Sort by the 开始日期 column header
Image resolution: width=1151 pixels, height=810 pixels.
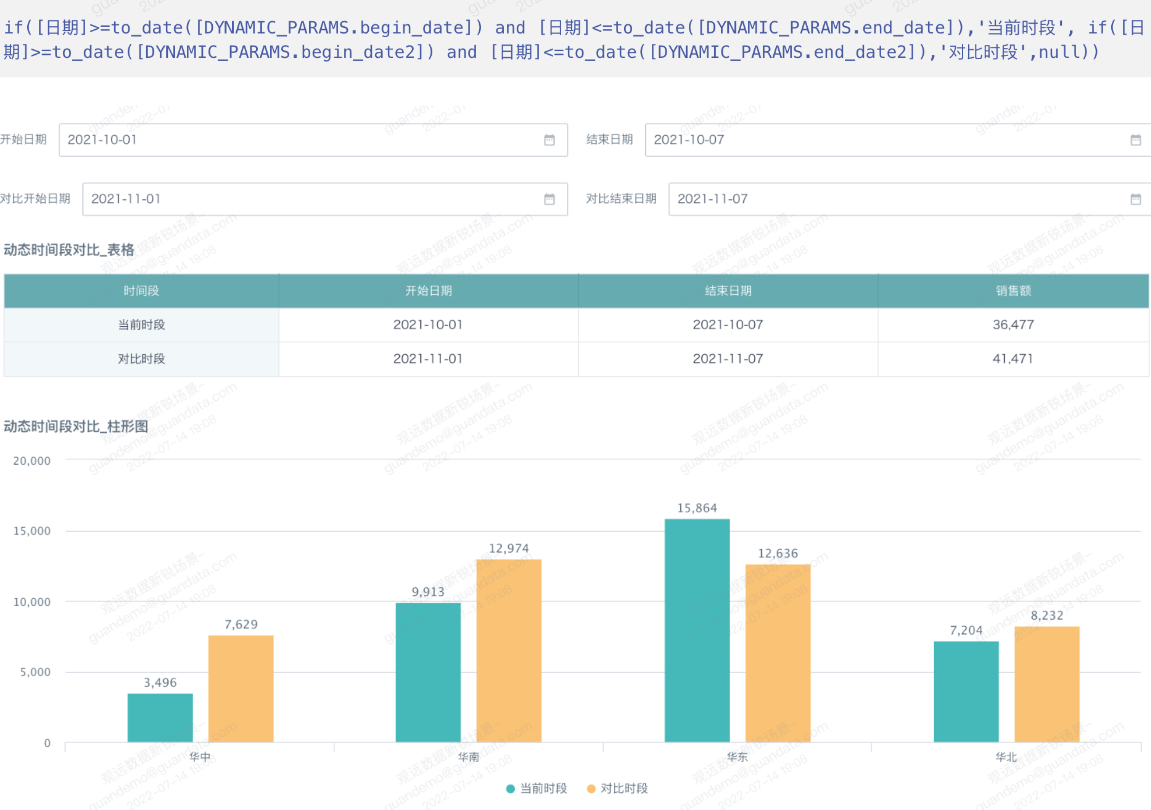point(429,291)
